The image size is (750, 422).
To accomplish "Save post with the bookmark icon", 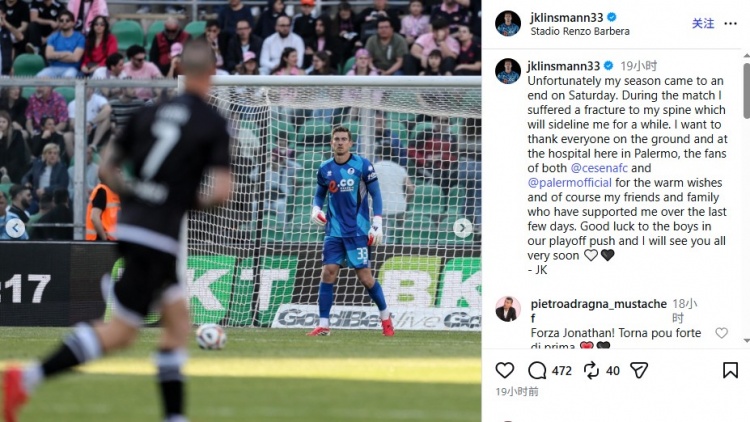I will [730, 370].
